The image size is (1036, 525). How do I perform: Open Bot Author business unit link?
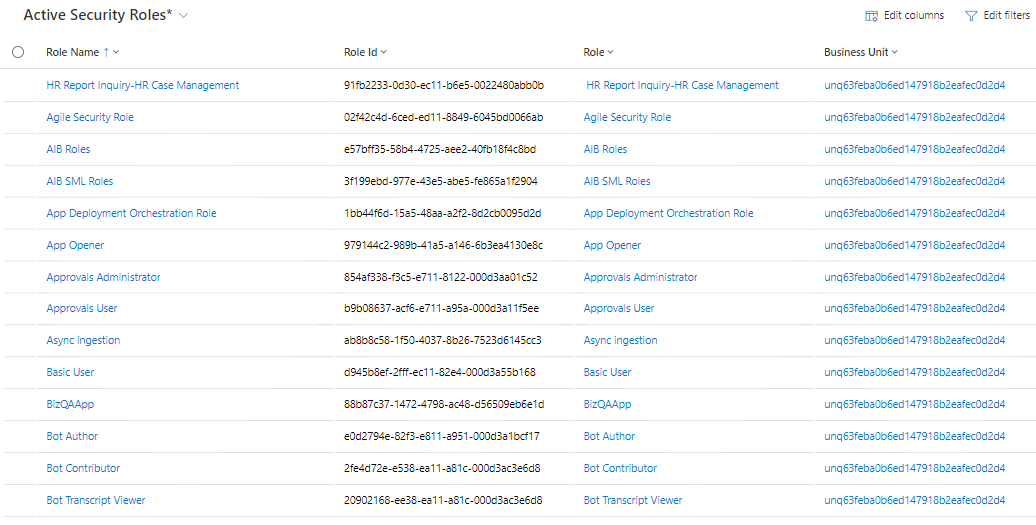914,436
